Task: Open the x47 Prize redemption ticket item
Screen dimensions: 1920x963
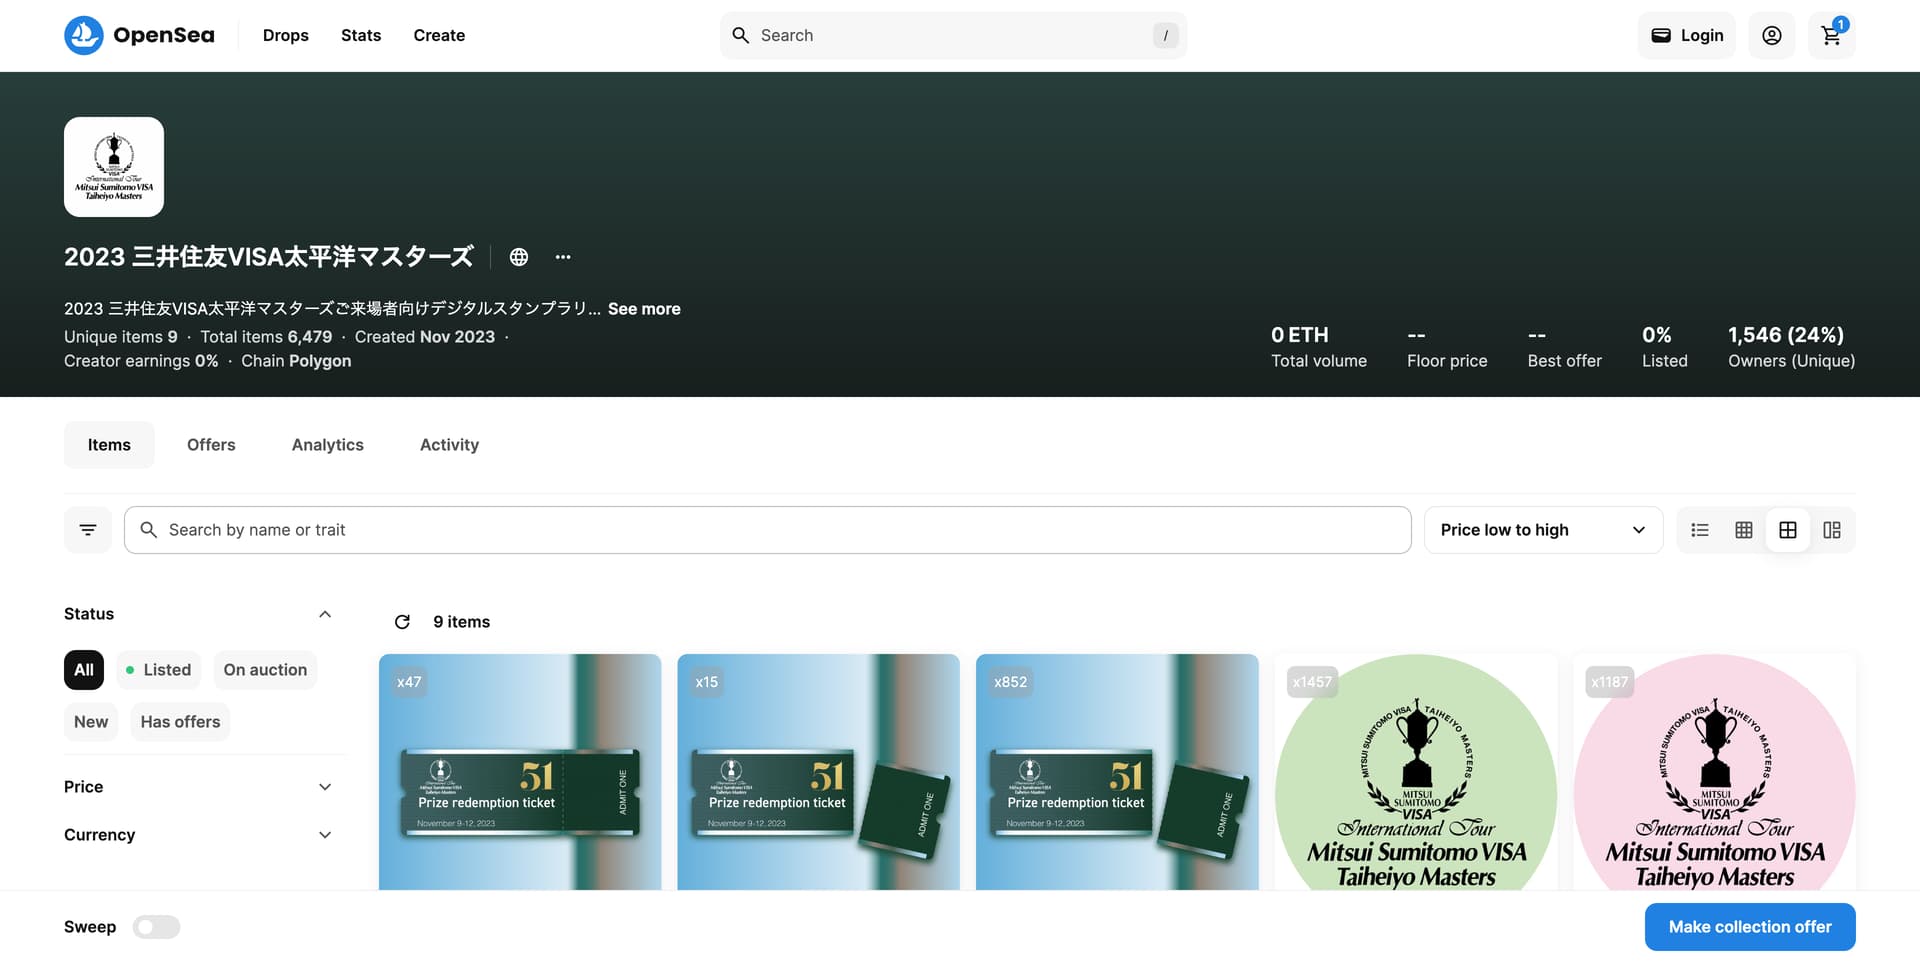Action: pyautogui.click(x=520, y=772)
